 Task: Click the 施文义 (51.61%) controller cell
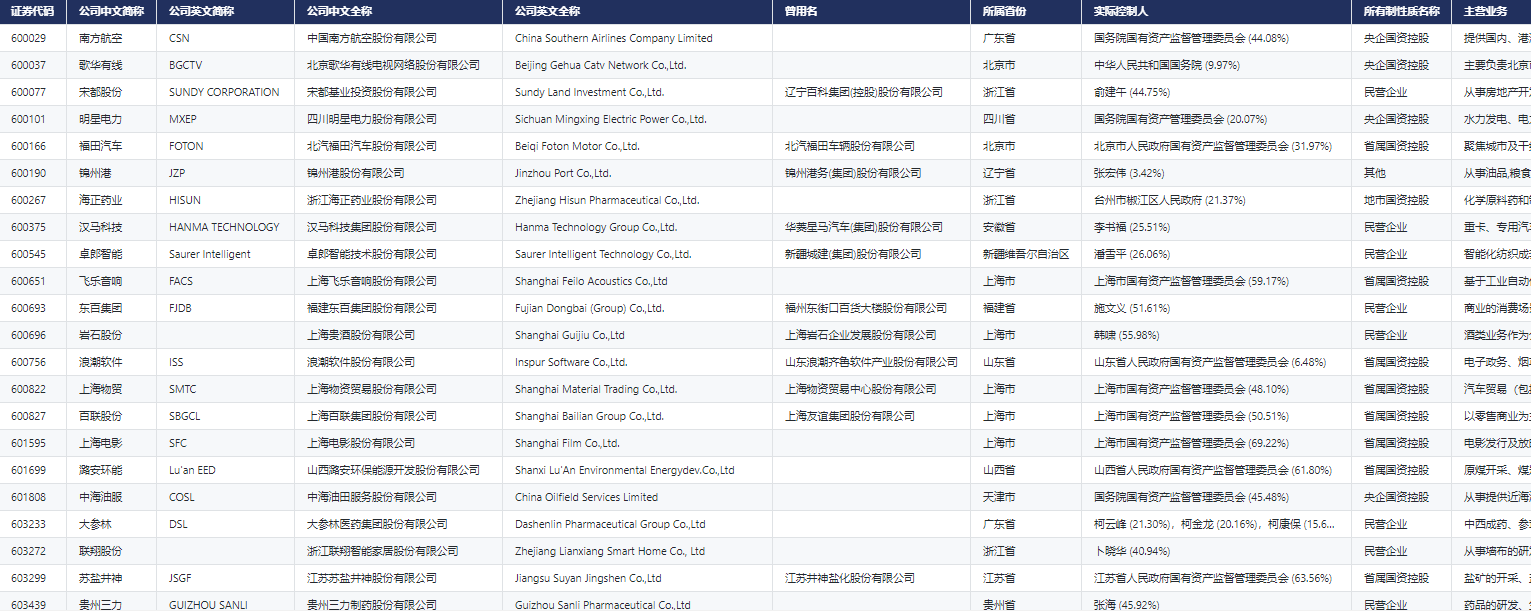pos(1217,308)
